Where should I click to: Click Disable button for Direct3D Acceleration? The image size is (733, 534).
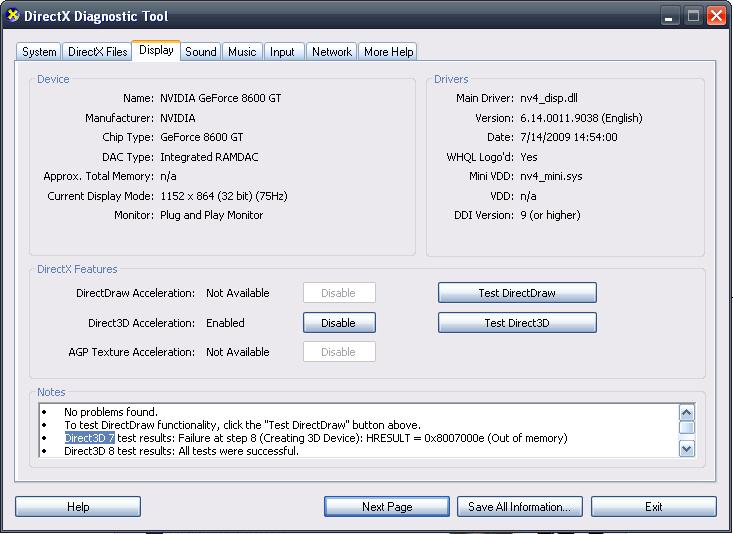(x=339, y=323)
